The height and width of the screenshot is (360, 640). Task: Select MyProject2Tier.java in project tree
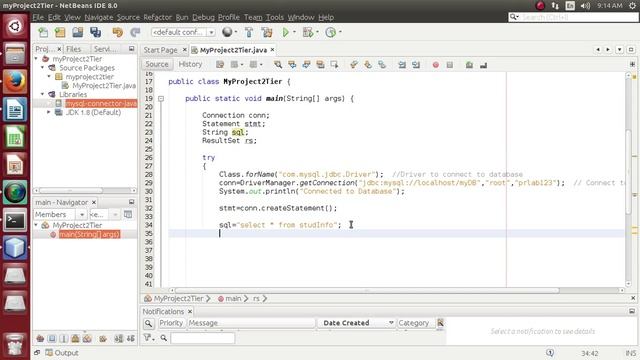104,86
